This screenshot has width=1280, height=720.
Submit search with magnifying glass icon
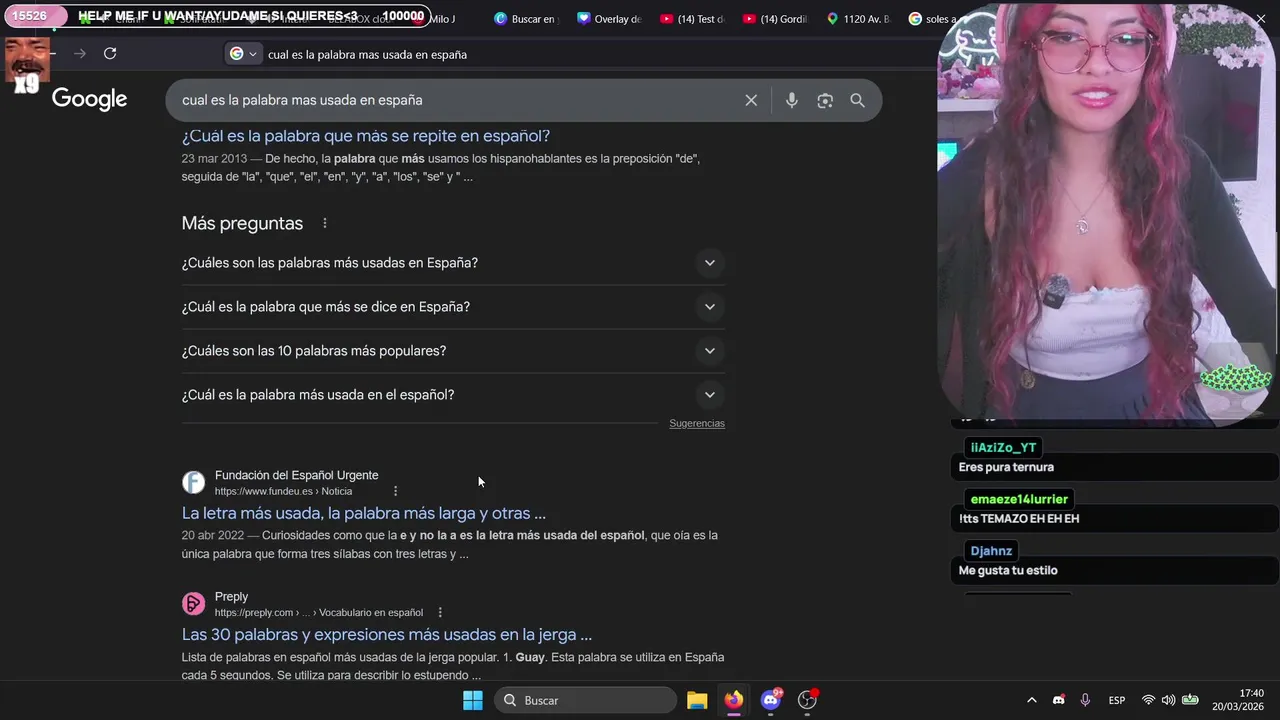pos(857,100)
